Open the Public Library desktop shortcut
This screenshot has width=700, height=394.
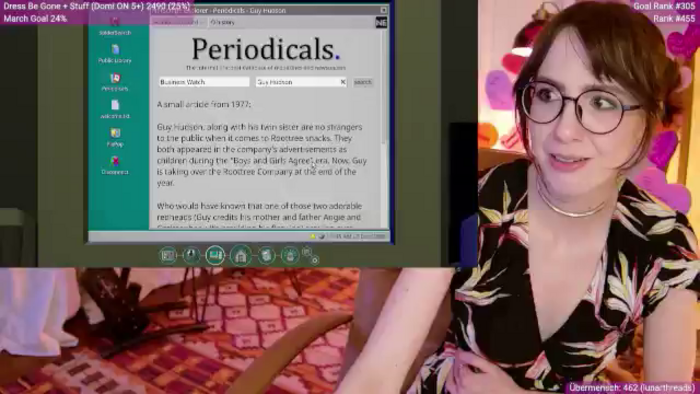tap(115, 54)
